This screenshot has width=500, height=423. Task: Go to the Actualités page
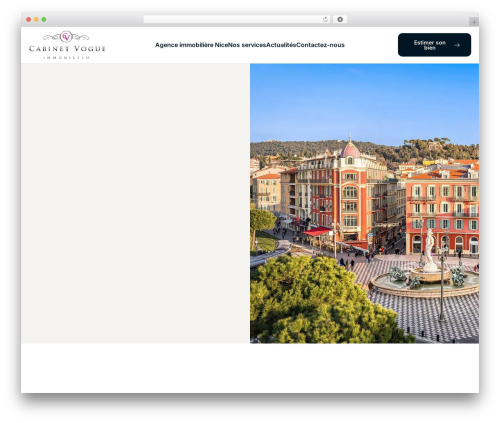click(x=281, y=45)
